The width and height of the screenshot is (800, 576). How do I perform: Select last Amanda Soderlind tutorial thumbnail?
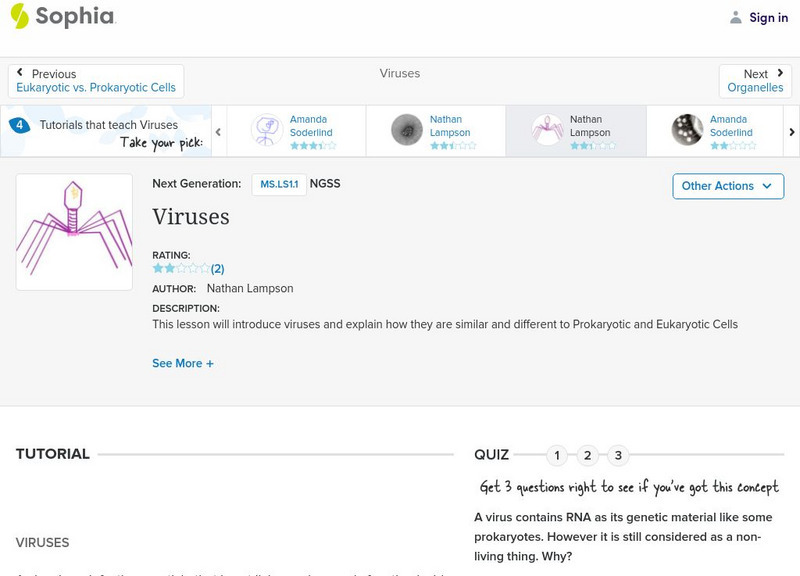[687, 130]
